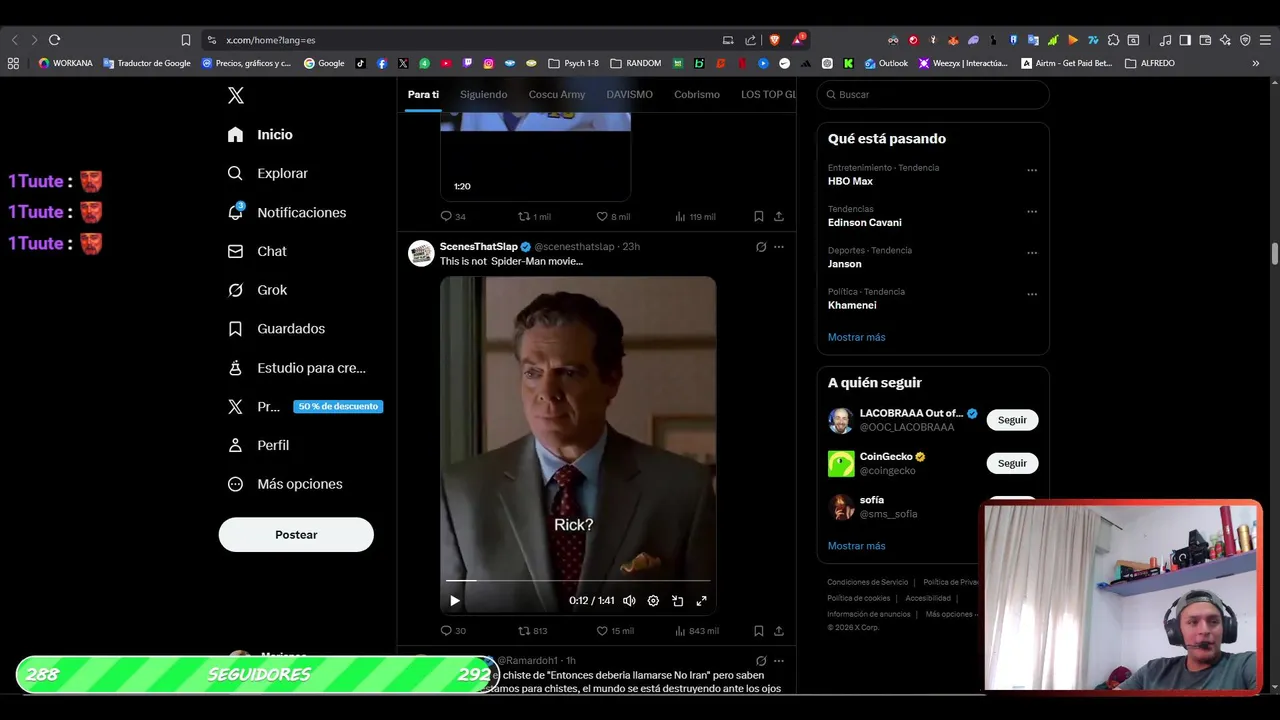Bookmark the post with 119 mil views
Image resolution: width=1280 pixels, height=720 pixels.
tap(759, 216)
